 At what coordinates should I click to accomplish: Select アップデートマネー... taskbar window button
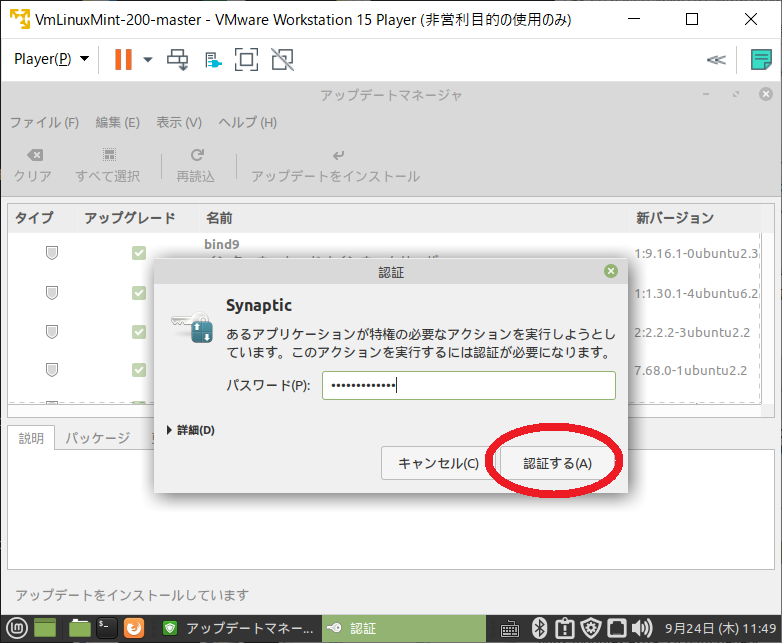238,629
